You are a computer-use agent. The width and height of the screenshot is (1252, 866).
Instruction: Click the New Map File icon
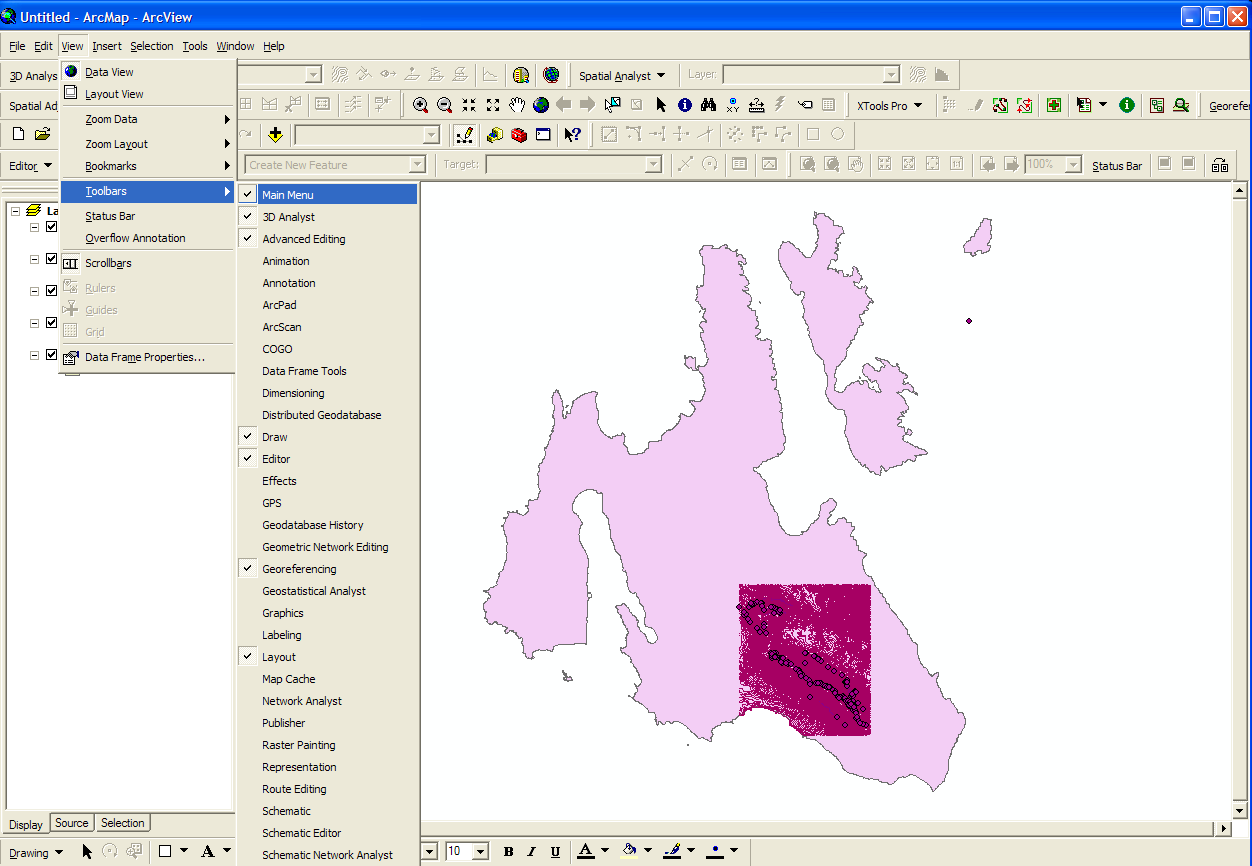pyautogui.click(x=18, y=134)
